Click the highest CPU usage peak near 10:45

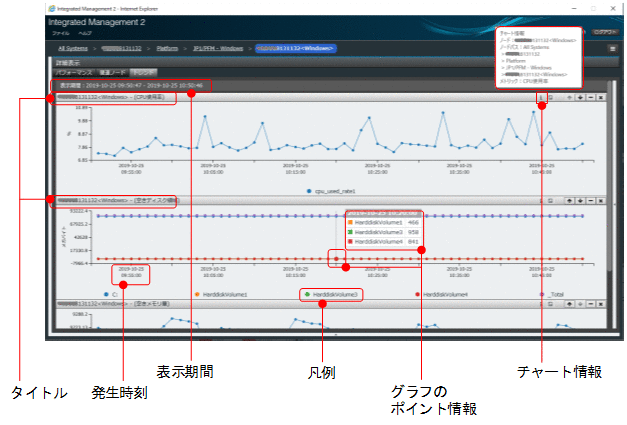533,112
